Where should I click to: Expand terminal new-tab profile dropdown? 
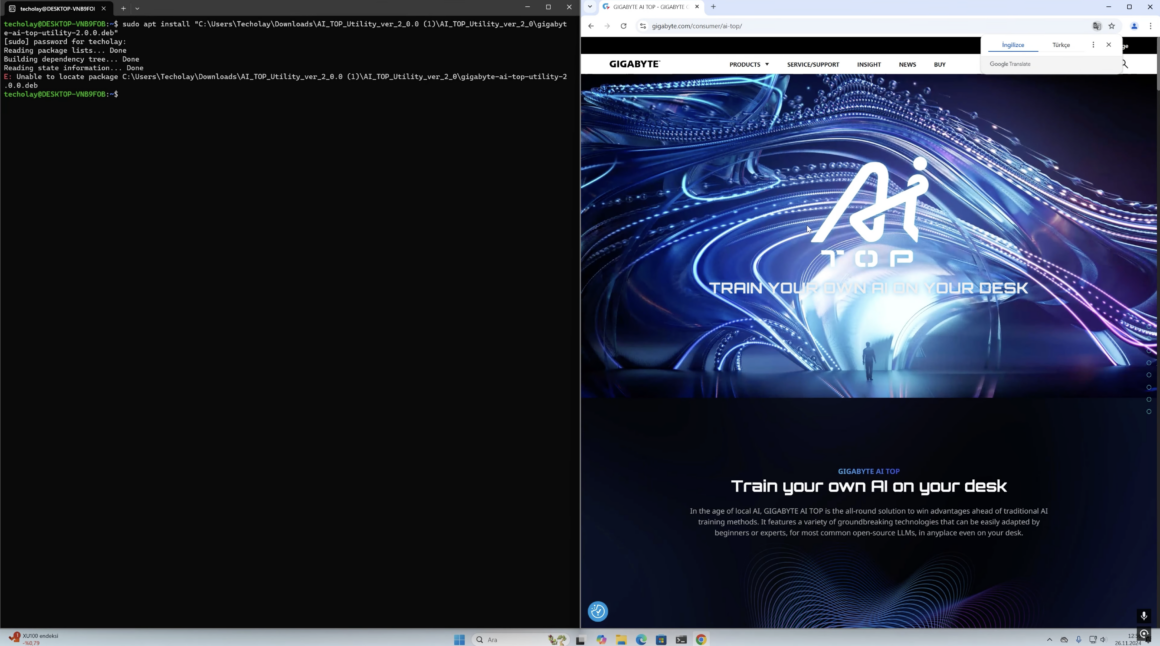[137, 8]
